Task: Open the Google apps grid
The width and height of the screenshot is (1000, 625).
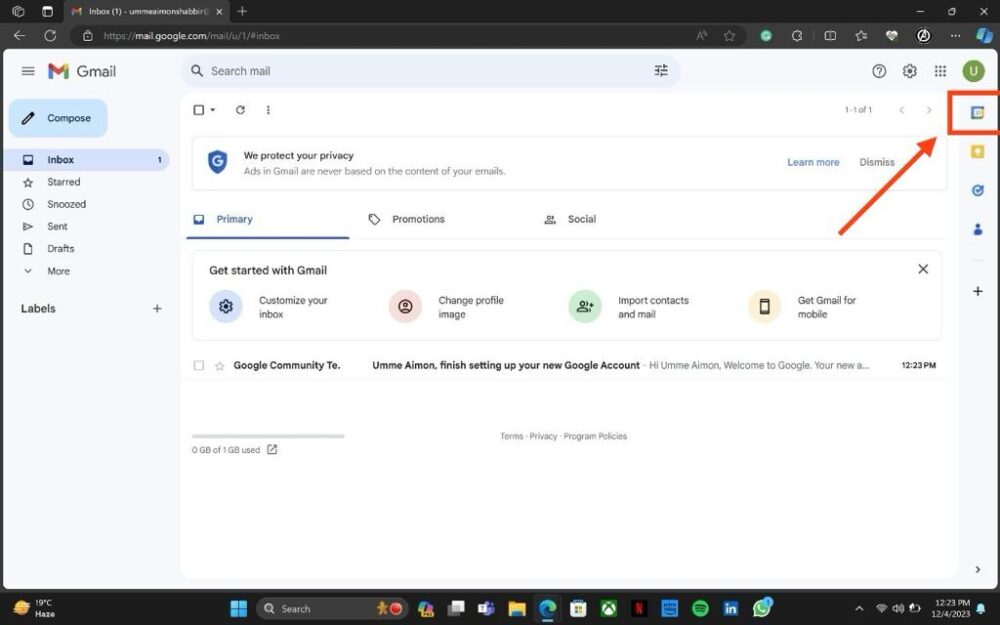Action: tap(940, 71)
